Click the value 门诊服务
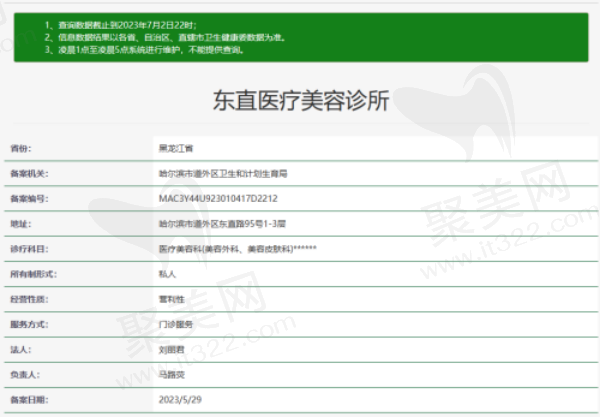The height and width of the screenshot is (417, 600). click(x=176, y=324)
